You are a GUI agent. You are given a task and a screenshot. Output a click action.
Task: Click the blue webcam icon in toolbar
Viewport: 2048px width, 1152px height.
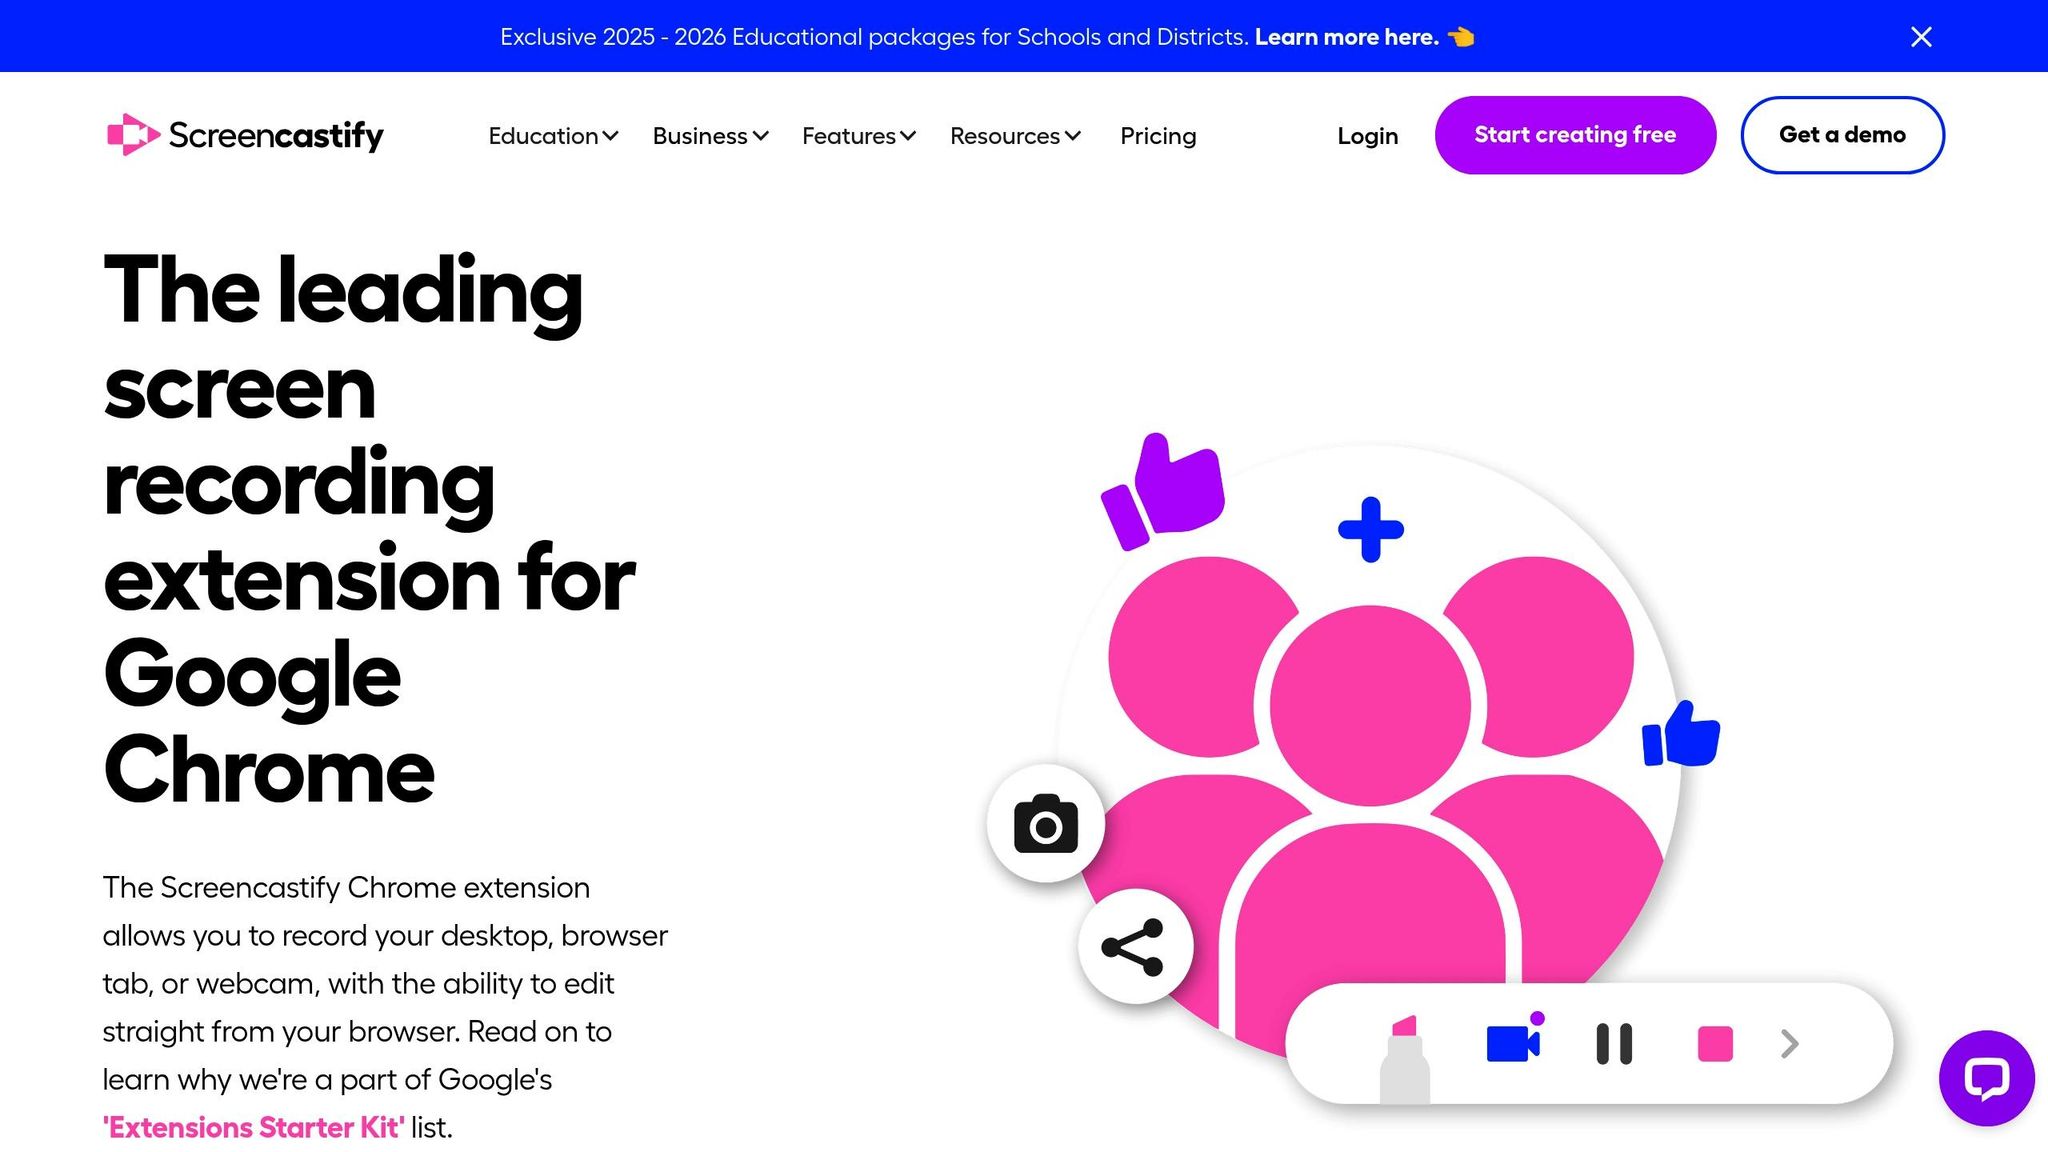tap(1515, 1041)
